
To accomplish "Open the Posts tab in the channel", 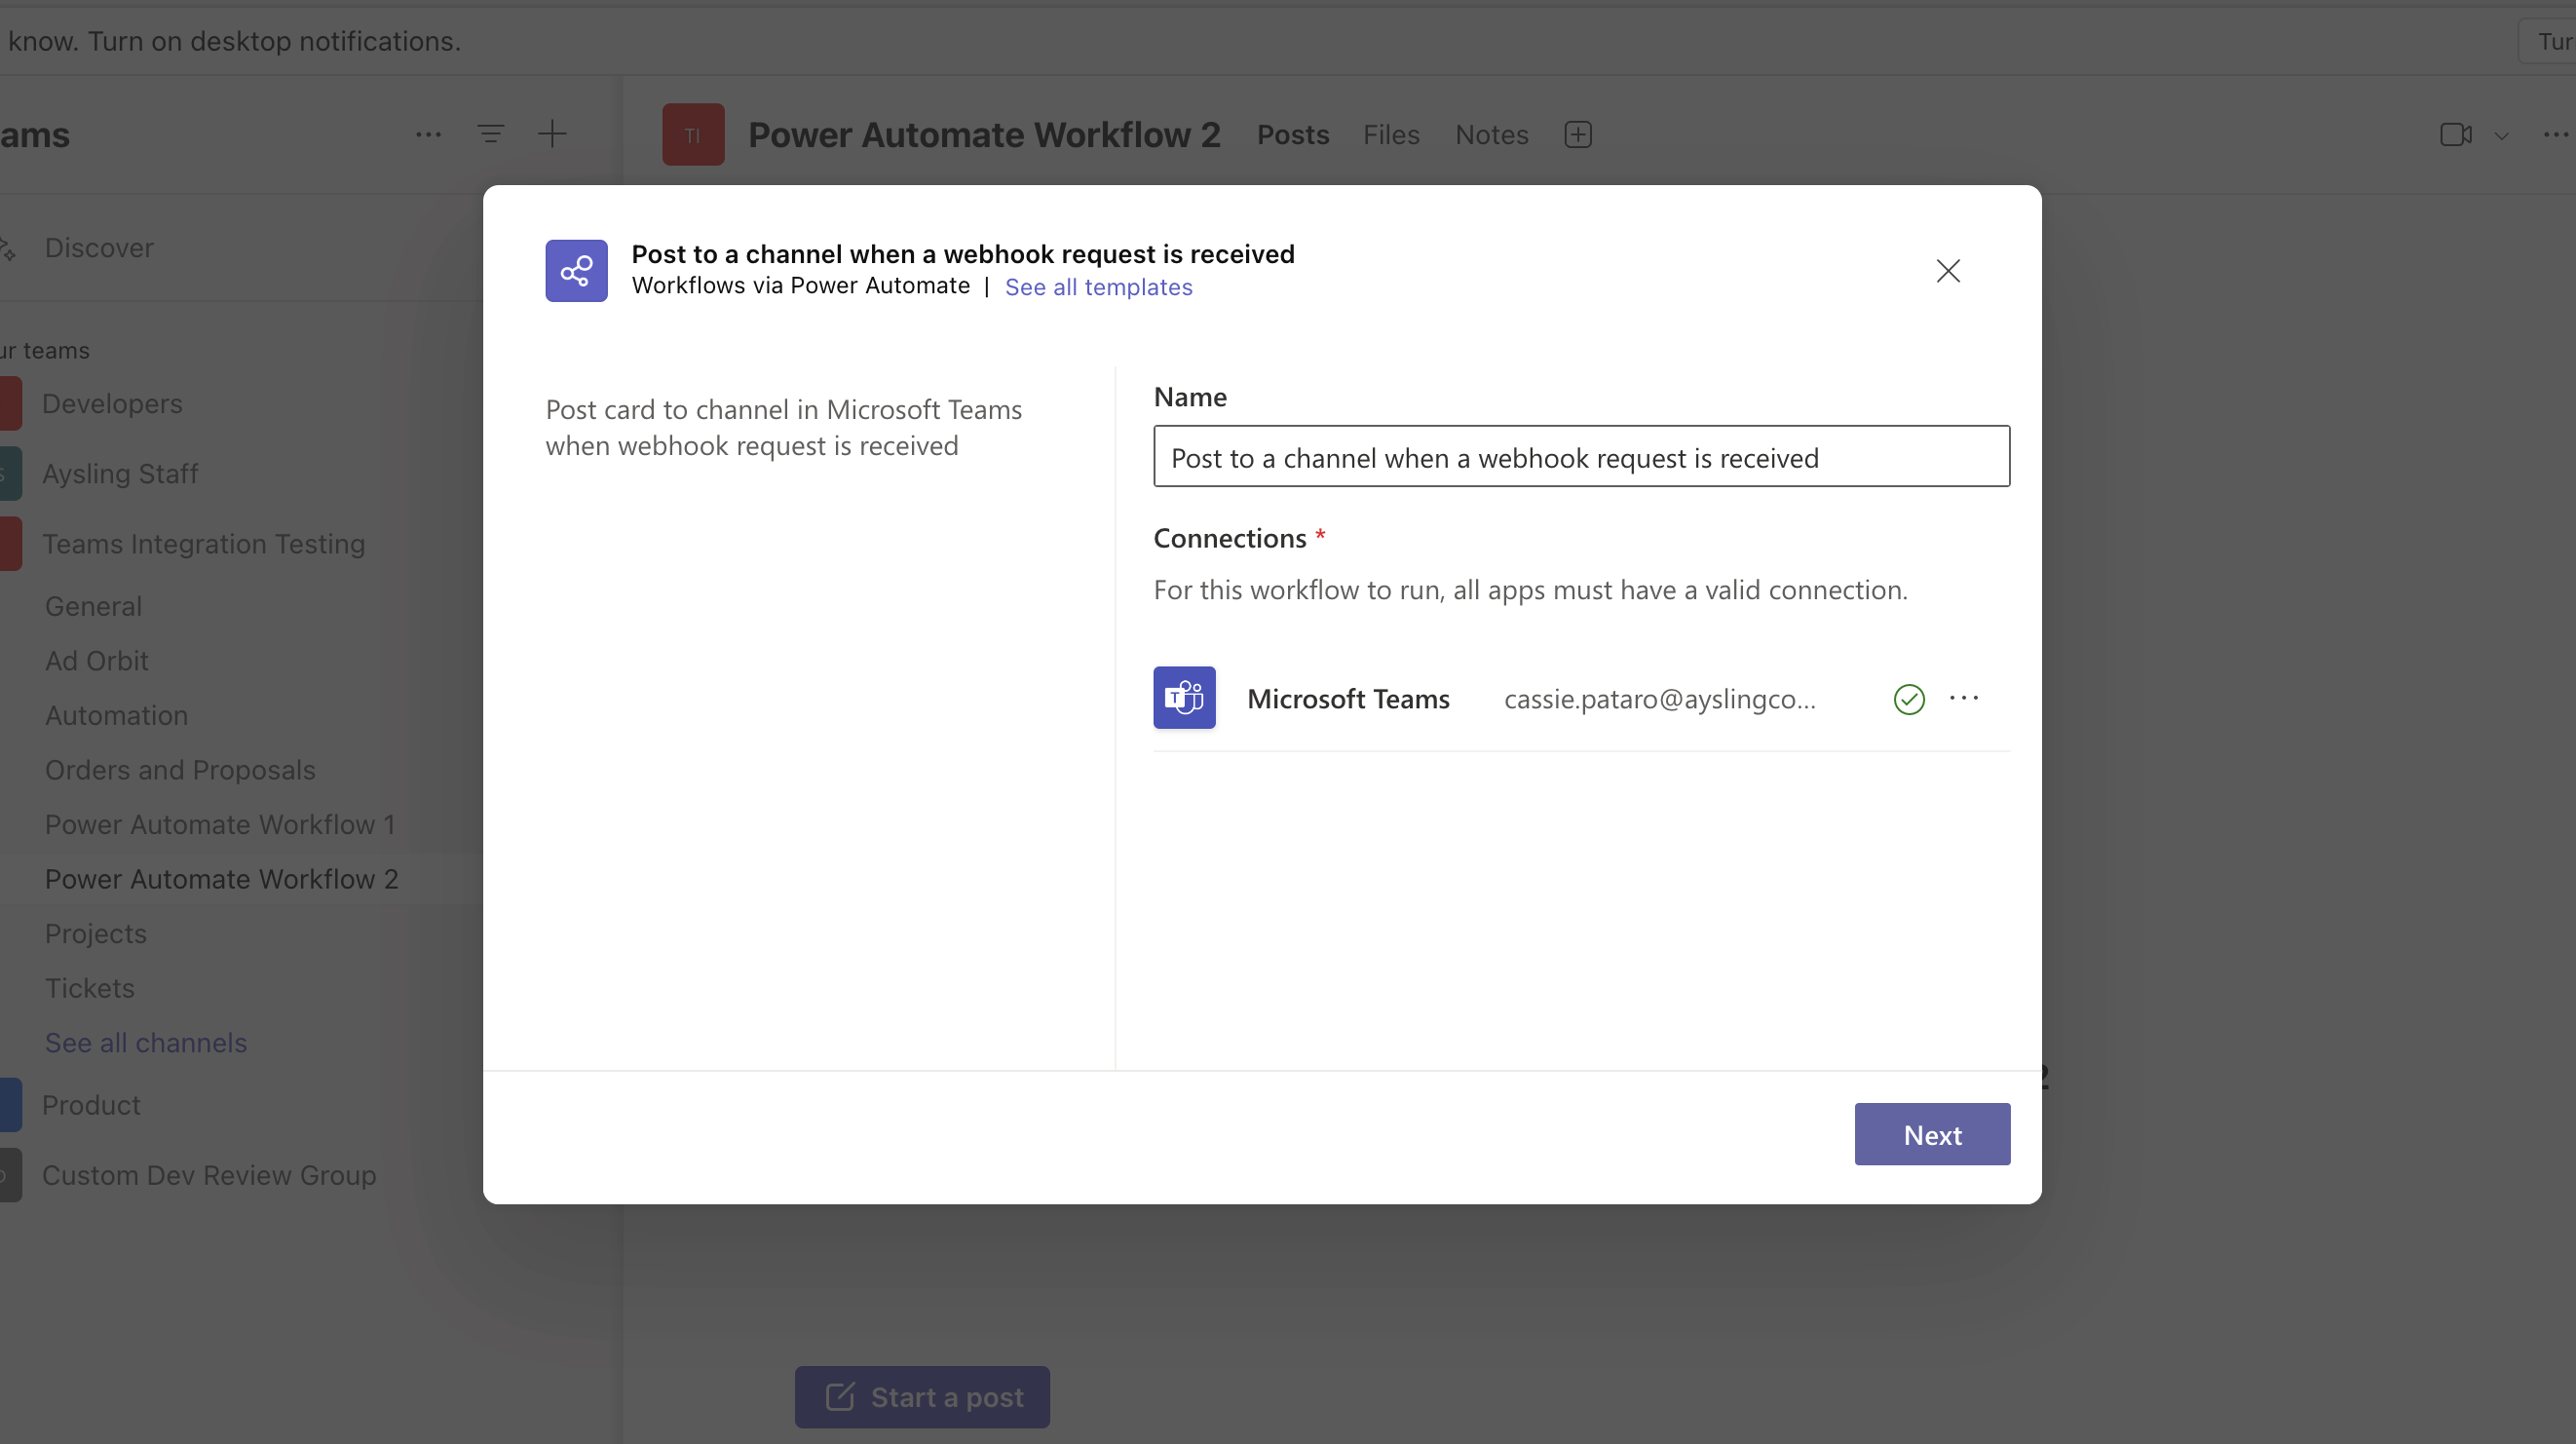I will pyautogui.click(x=1293, y=134).
